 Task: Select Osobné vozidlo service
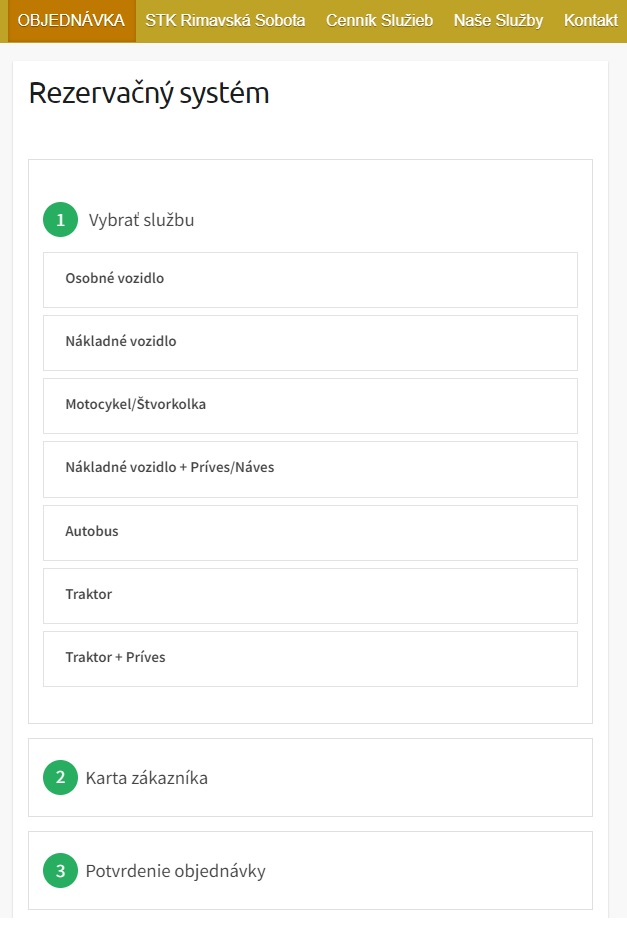(x=310, y=279)
